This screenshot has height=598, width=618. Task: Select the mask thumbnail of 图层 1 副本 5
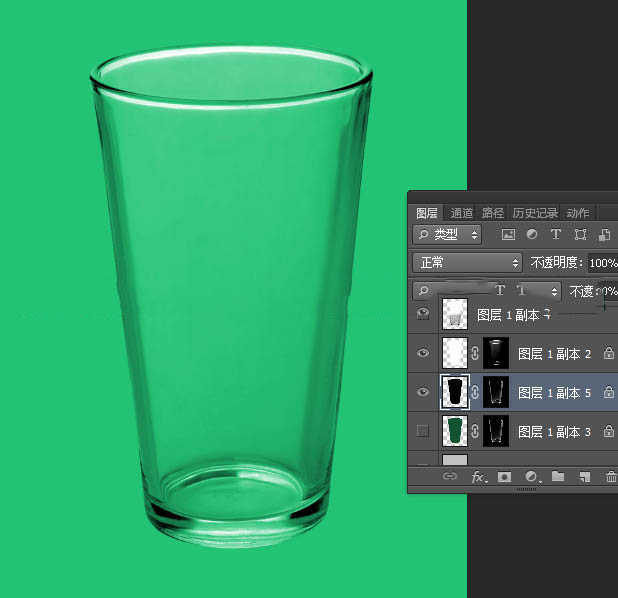(496, 393)
